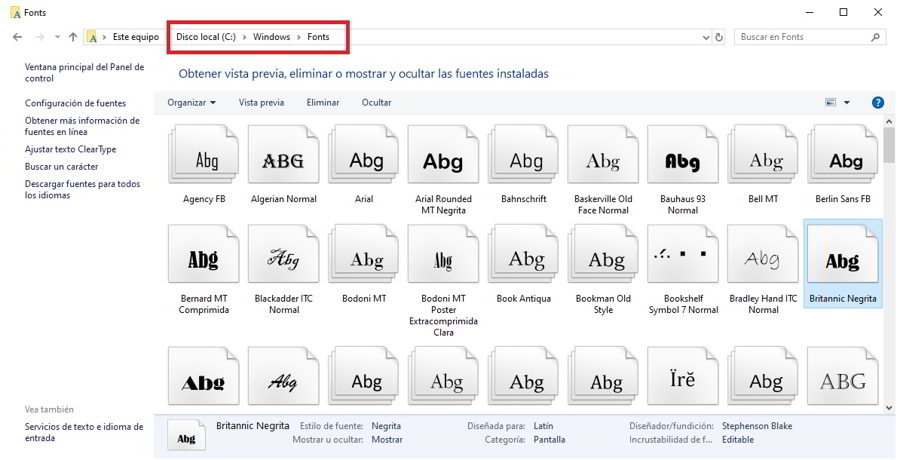Viewport: 900px width, 460px height.
Task: Click Este equipo in the address bar
Action: coord(135,37)
